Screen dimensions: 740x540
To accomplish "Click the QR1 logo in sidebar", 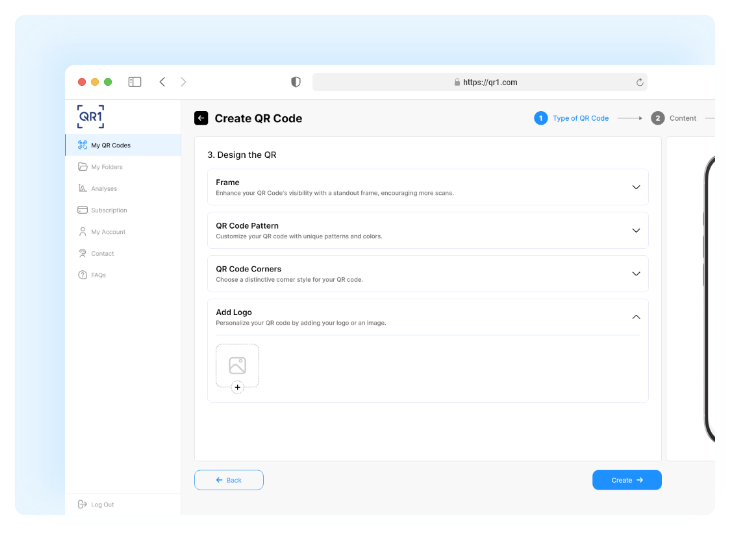I will 91,116.
